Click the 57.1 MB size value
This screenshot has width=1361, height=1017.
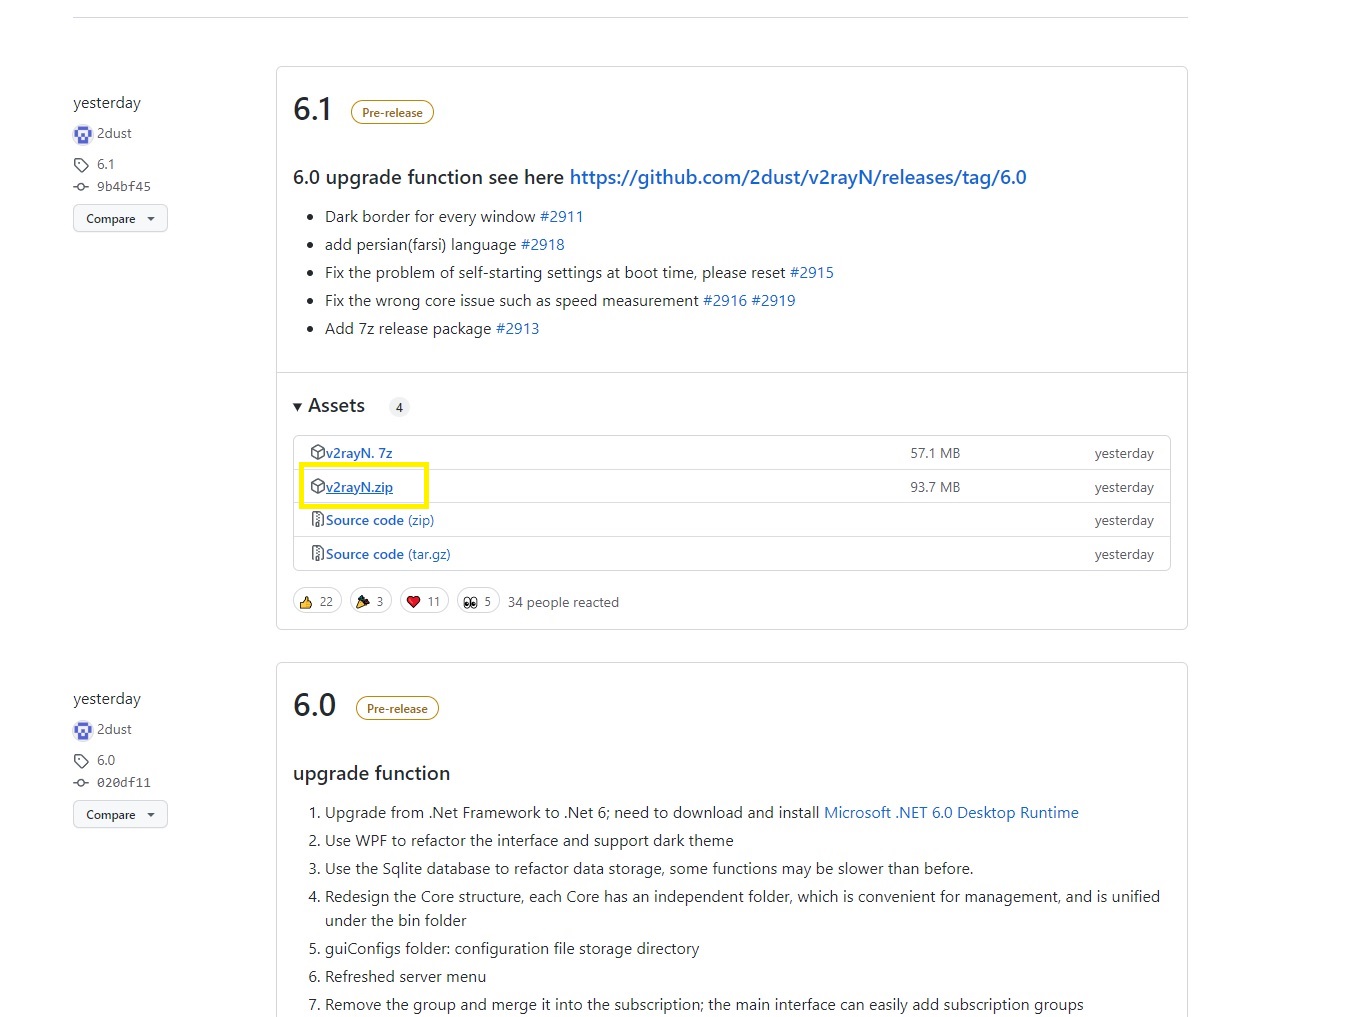tap(935, 453)
